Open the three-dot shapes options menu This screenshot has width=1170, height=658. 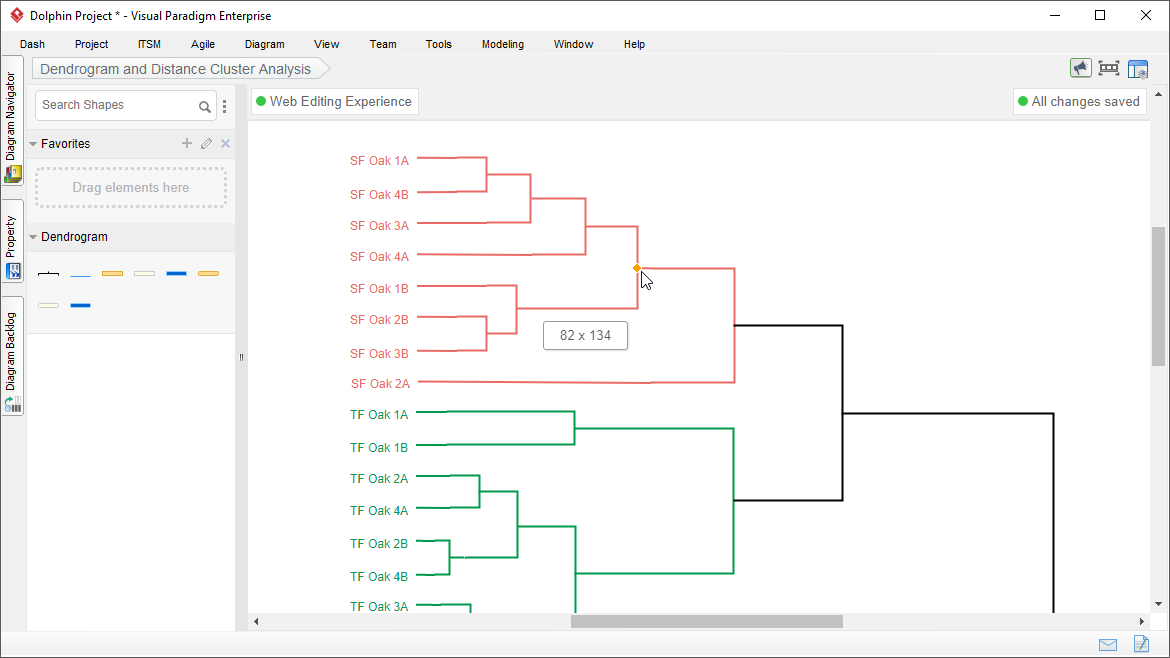225,107
